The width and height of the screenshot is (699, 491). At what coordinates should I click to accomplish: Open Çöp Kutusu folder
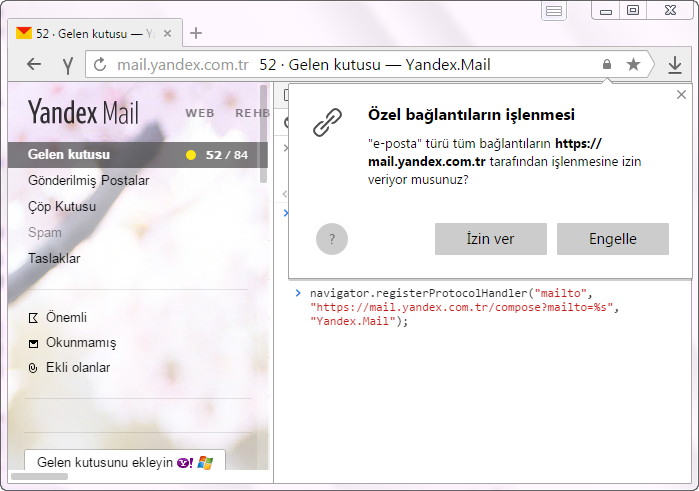point(62,206)
